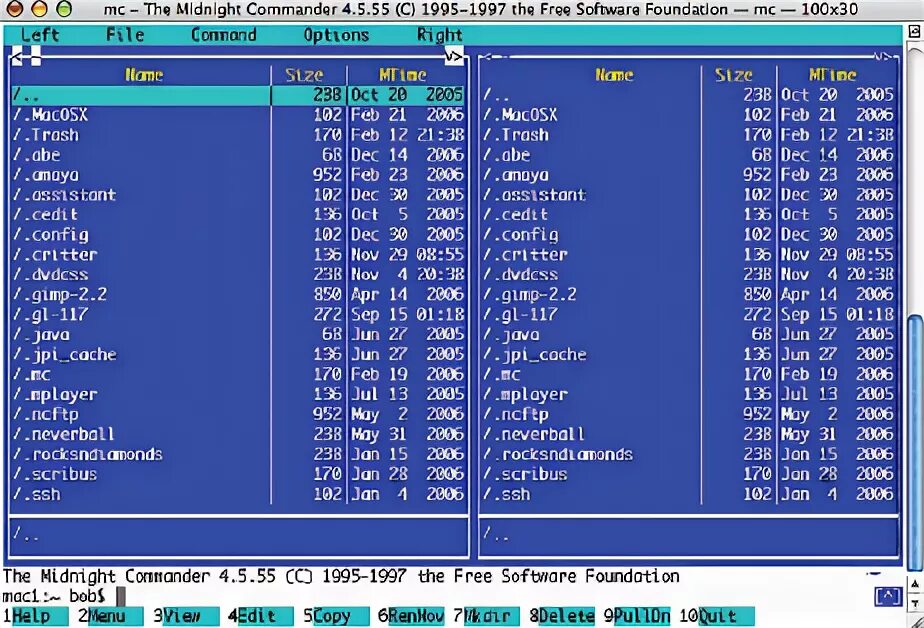
Task: Select /.mplayer in the left panel
Action: (238, 394)
